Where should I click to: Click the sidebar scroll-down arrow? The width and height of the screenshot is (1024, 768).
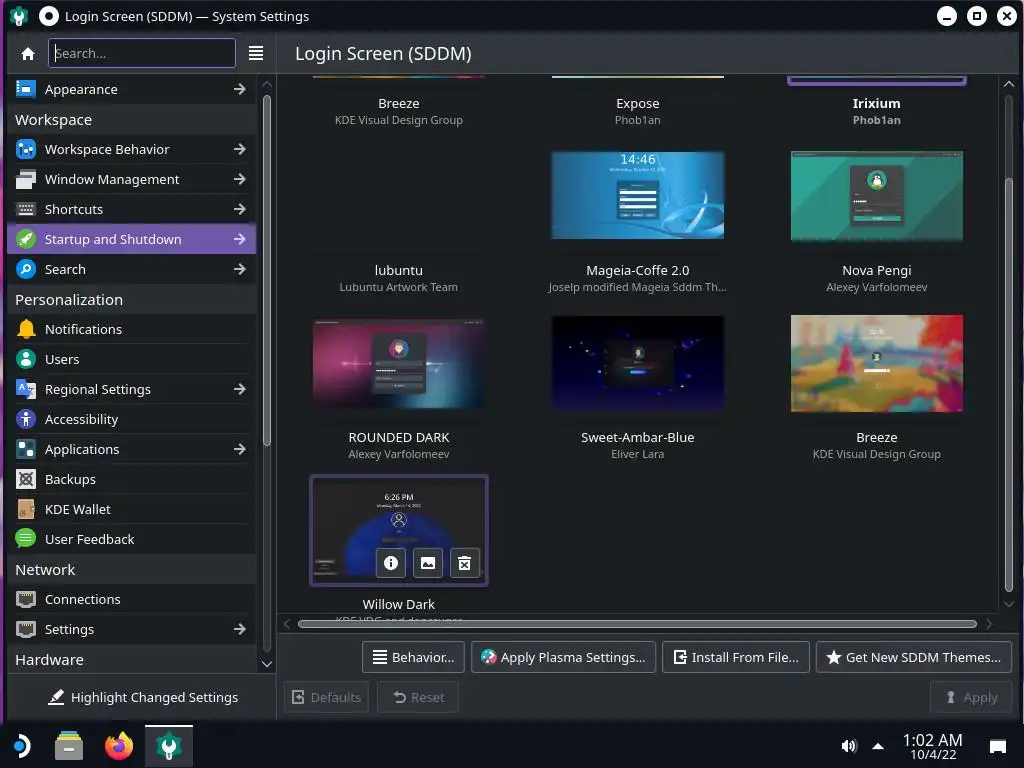tap(266, 664)
